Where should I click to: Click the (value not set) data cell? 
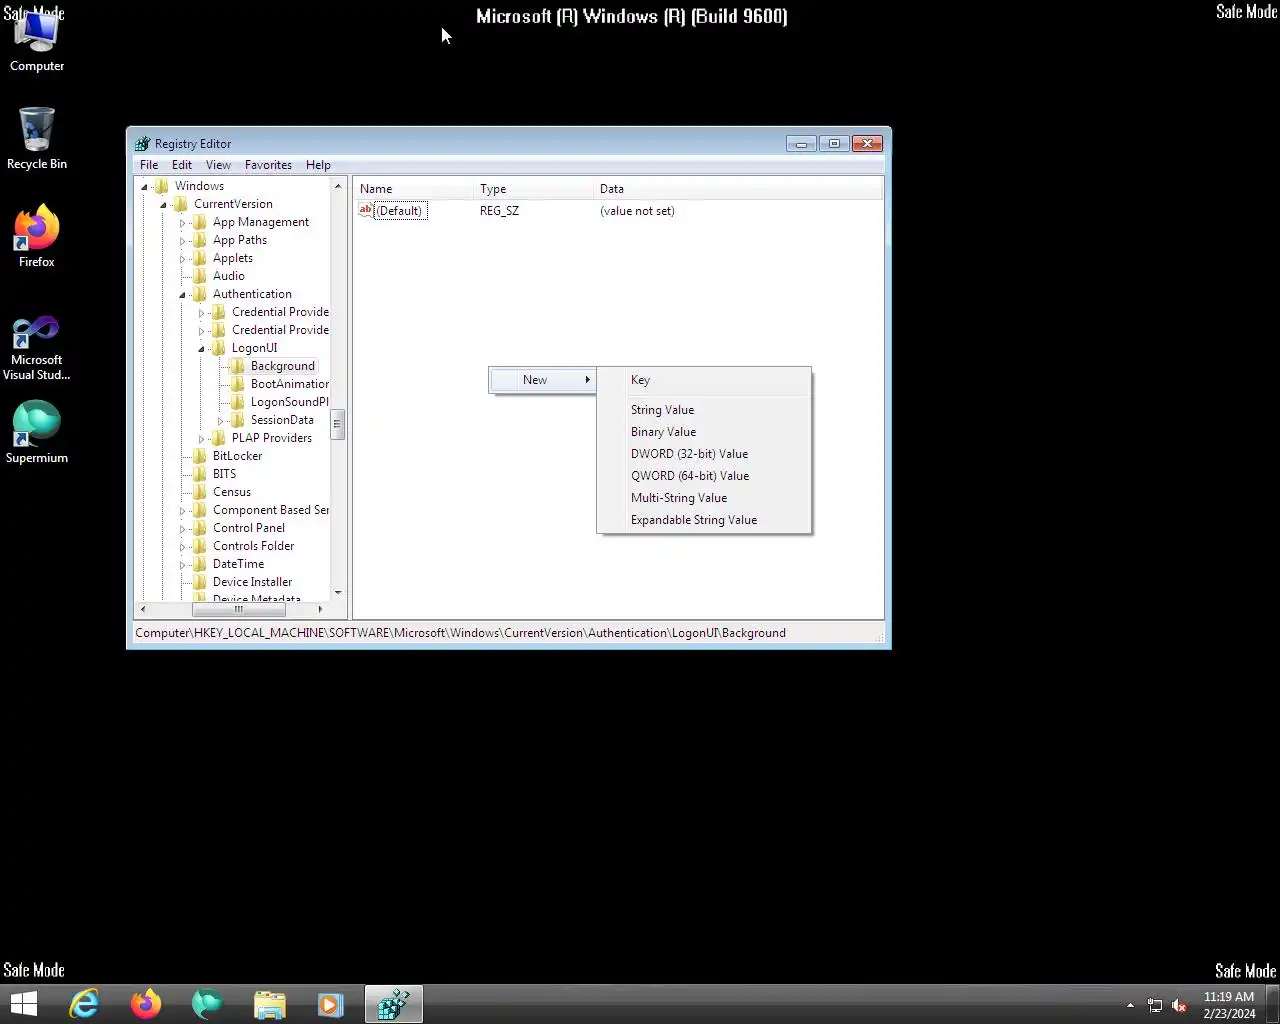click(637, 211)
